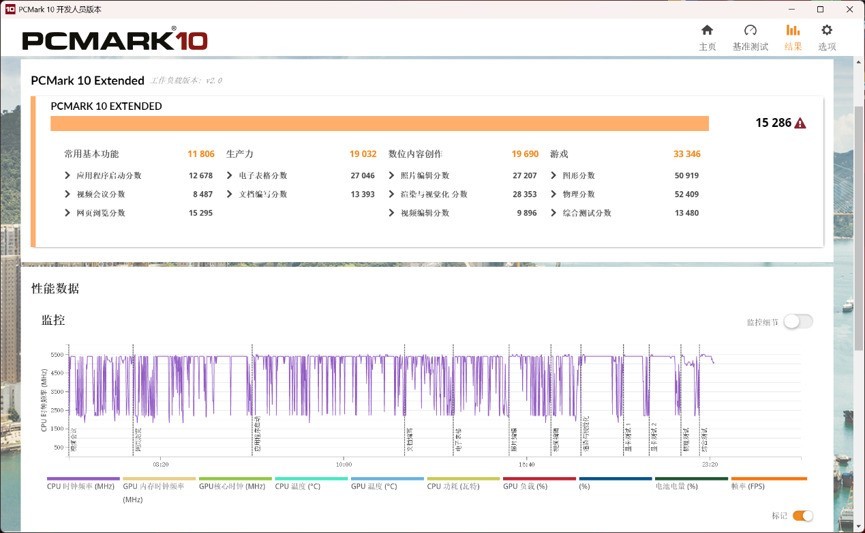The height and width of the screenshot is (533, 865).
Task: Click the PCMark 10 Extended title heading
Action: point(88,81)
